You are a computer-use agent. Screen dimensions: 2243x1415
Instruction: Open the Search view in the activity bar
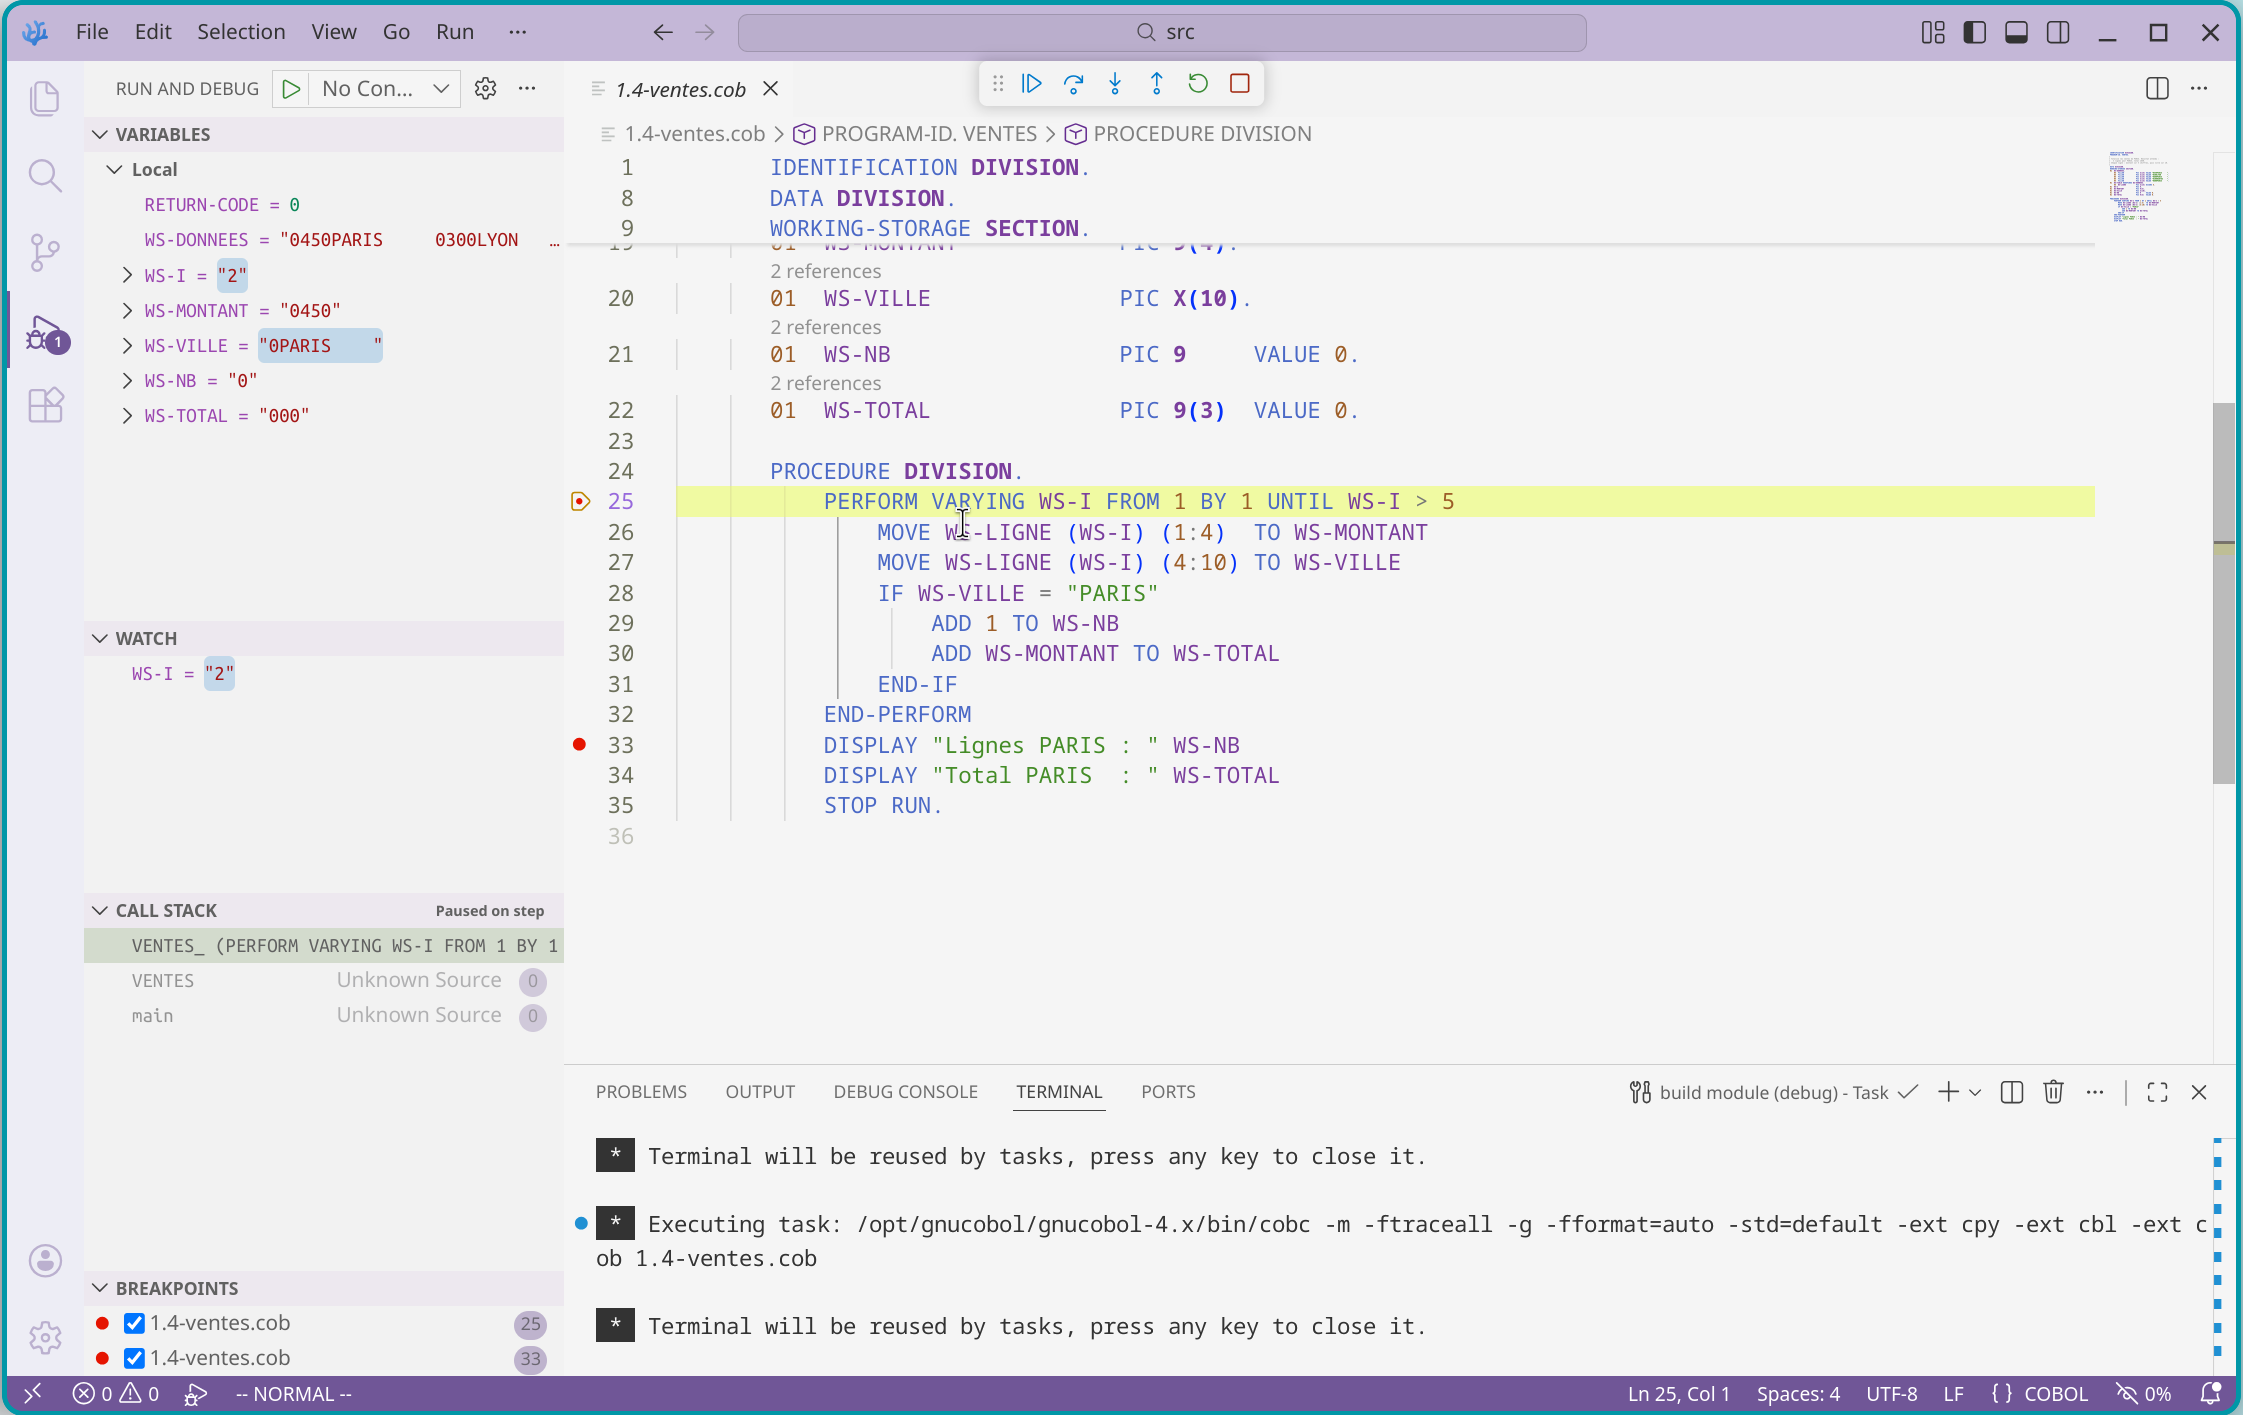click(x=45, y=176)
